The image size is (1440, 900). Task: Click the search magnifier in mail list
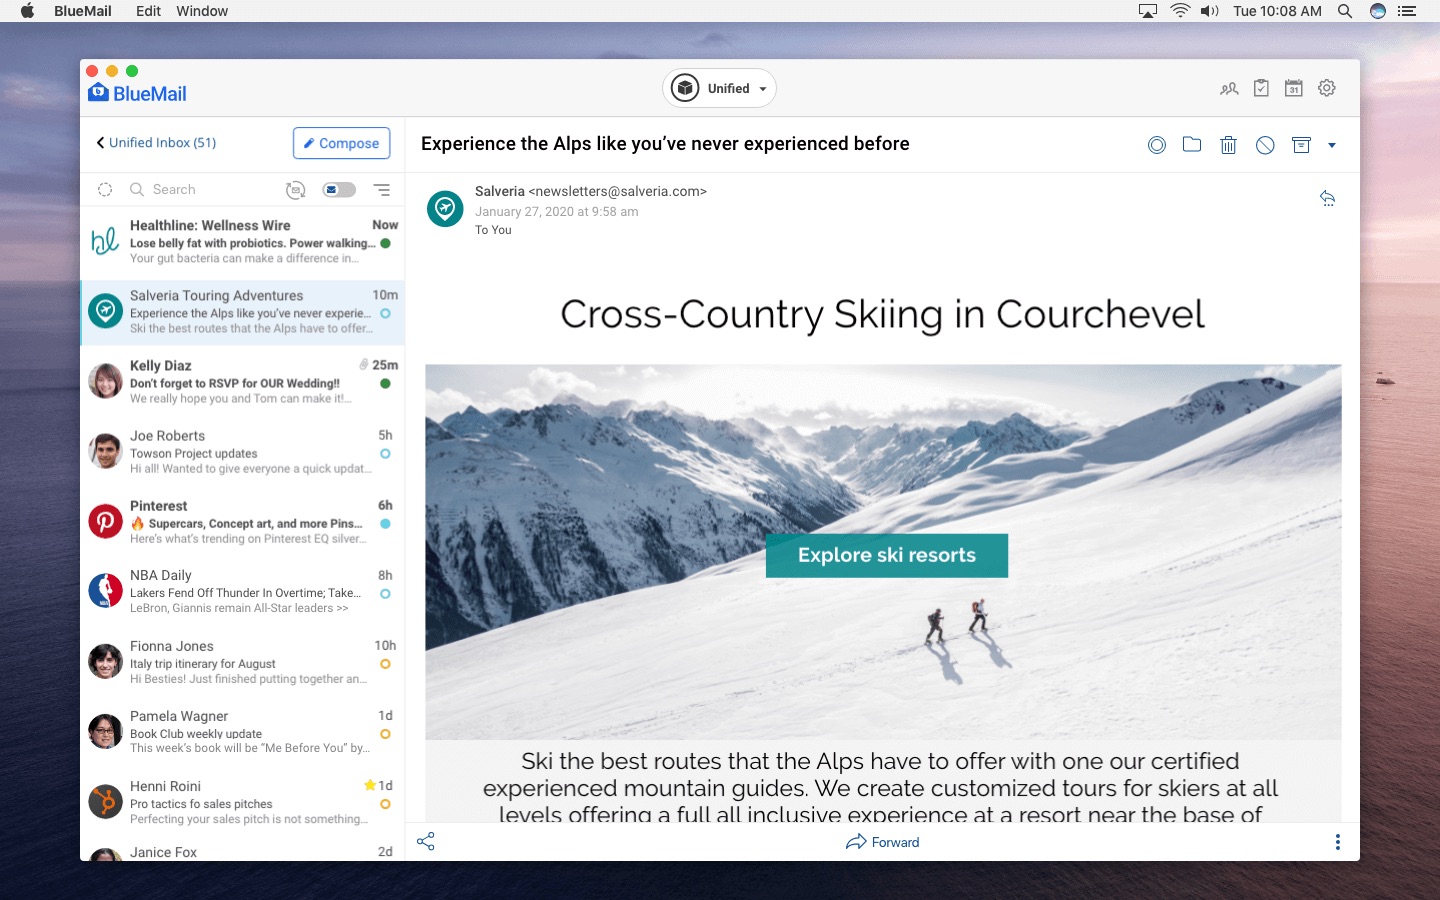pyautogui.click(x=137, y=189)
